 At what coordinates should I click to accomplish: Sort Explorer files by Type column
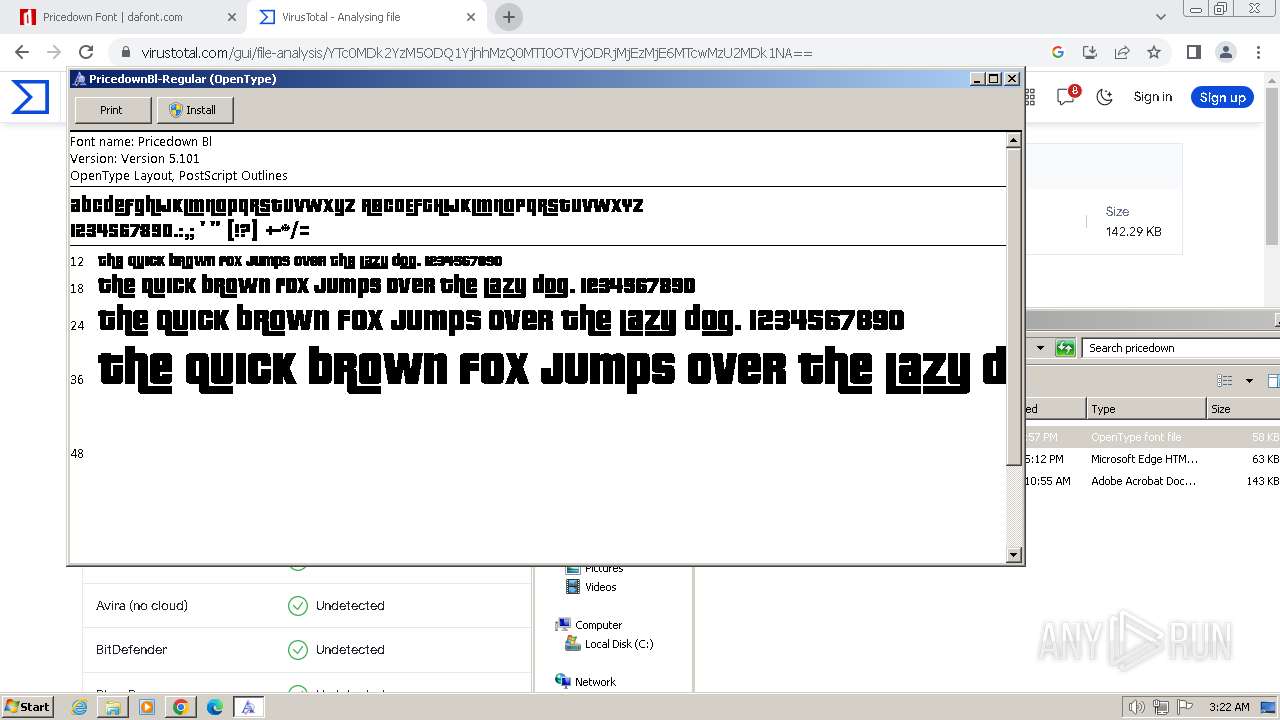1146,409
